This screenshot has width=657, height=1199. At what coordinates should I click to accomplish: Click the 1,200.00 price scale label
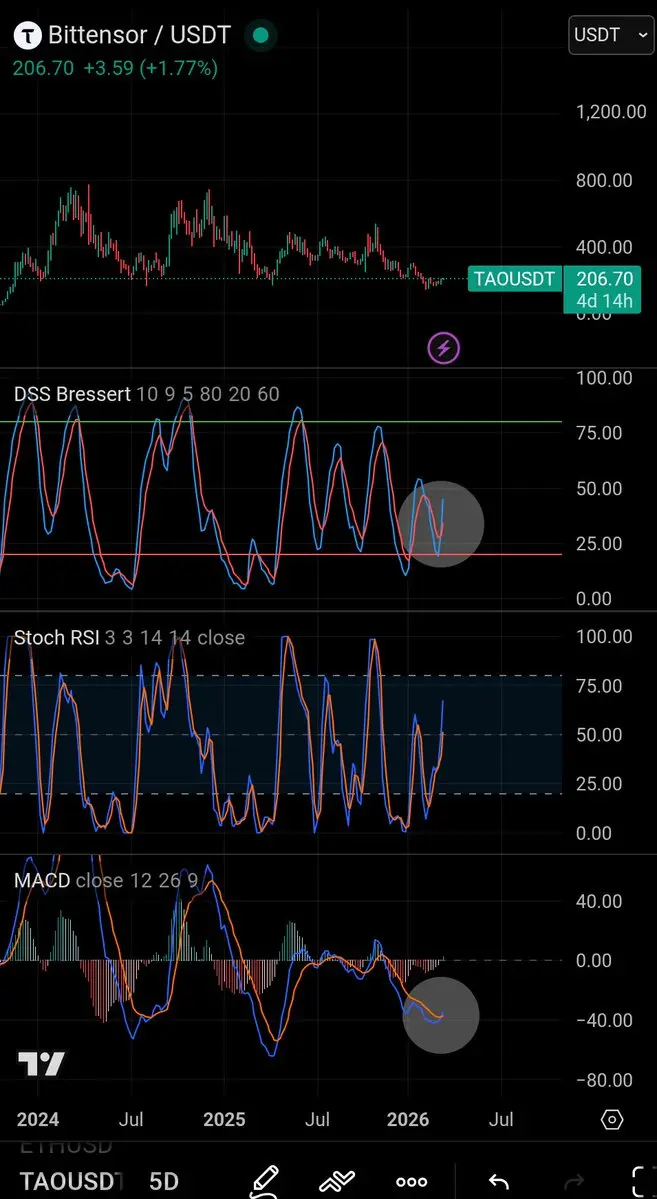click(x=611, y=112)
